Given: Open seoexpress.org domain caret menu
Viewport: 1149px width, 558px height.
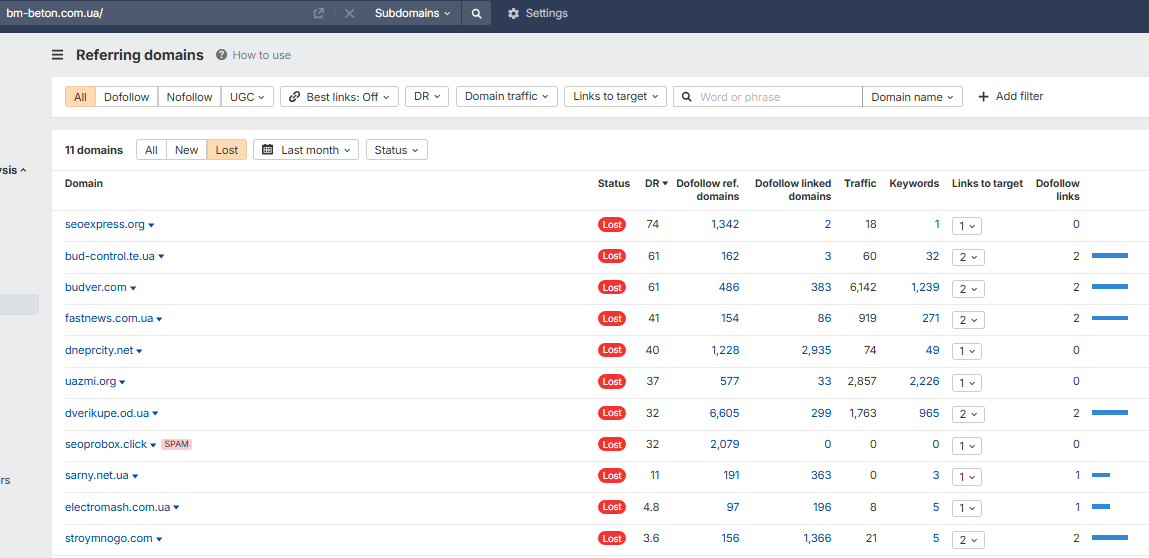Looking at the screenshot, I should (x=151, y=225).
